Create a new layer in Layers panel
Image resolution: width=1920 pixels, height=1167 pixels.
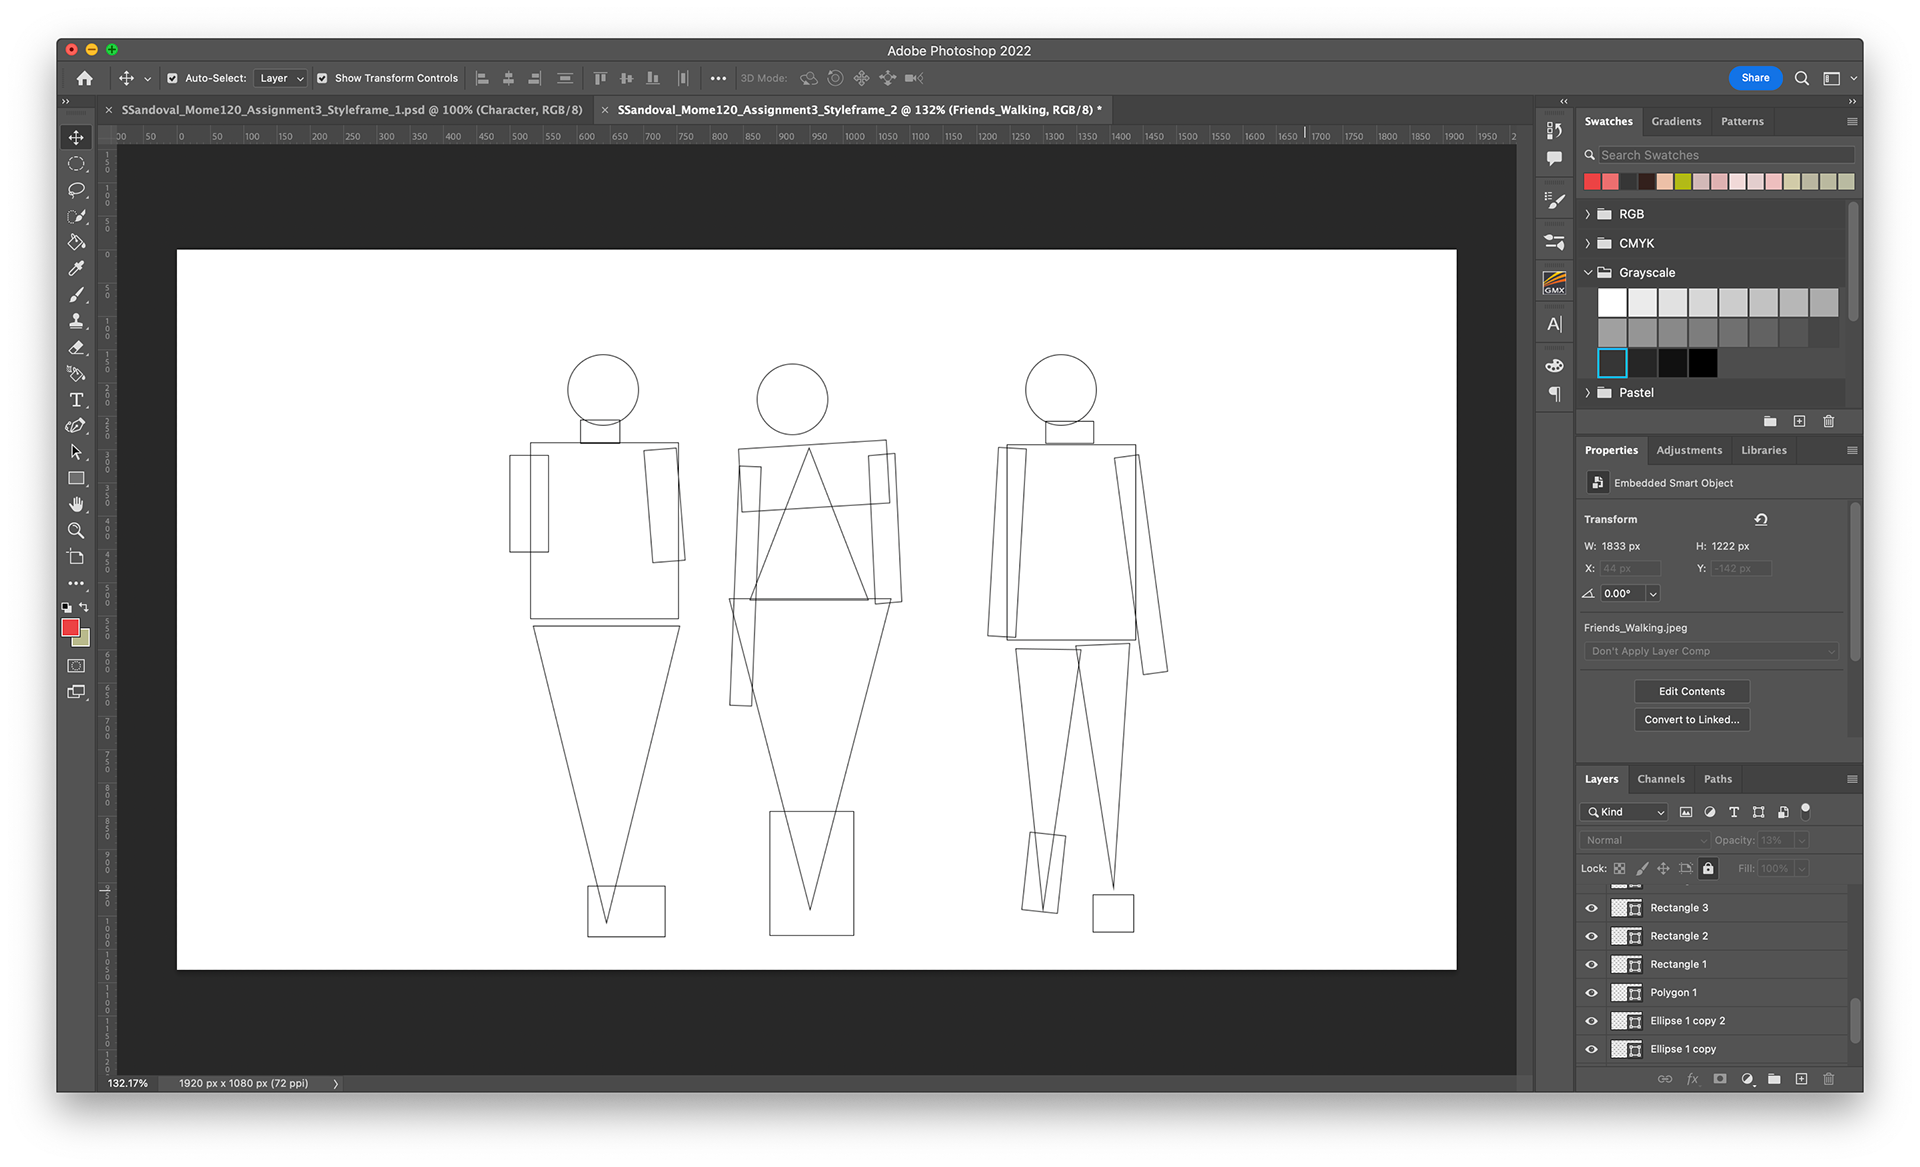(x=1801, y=1079)
